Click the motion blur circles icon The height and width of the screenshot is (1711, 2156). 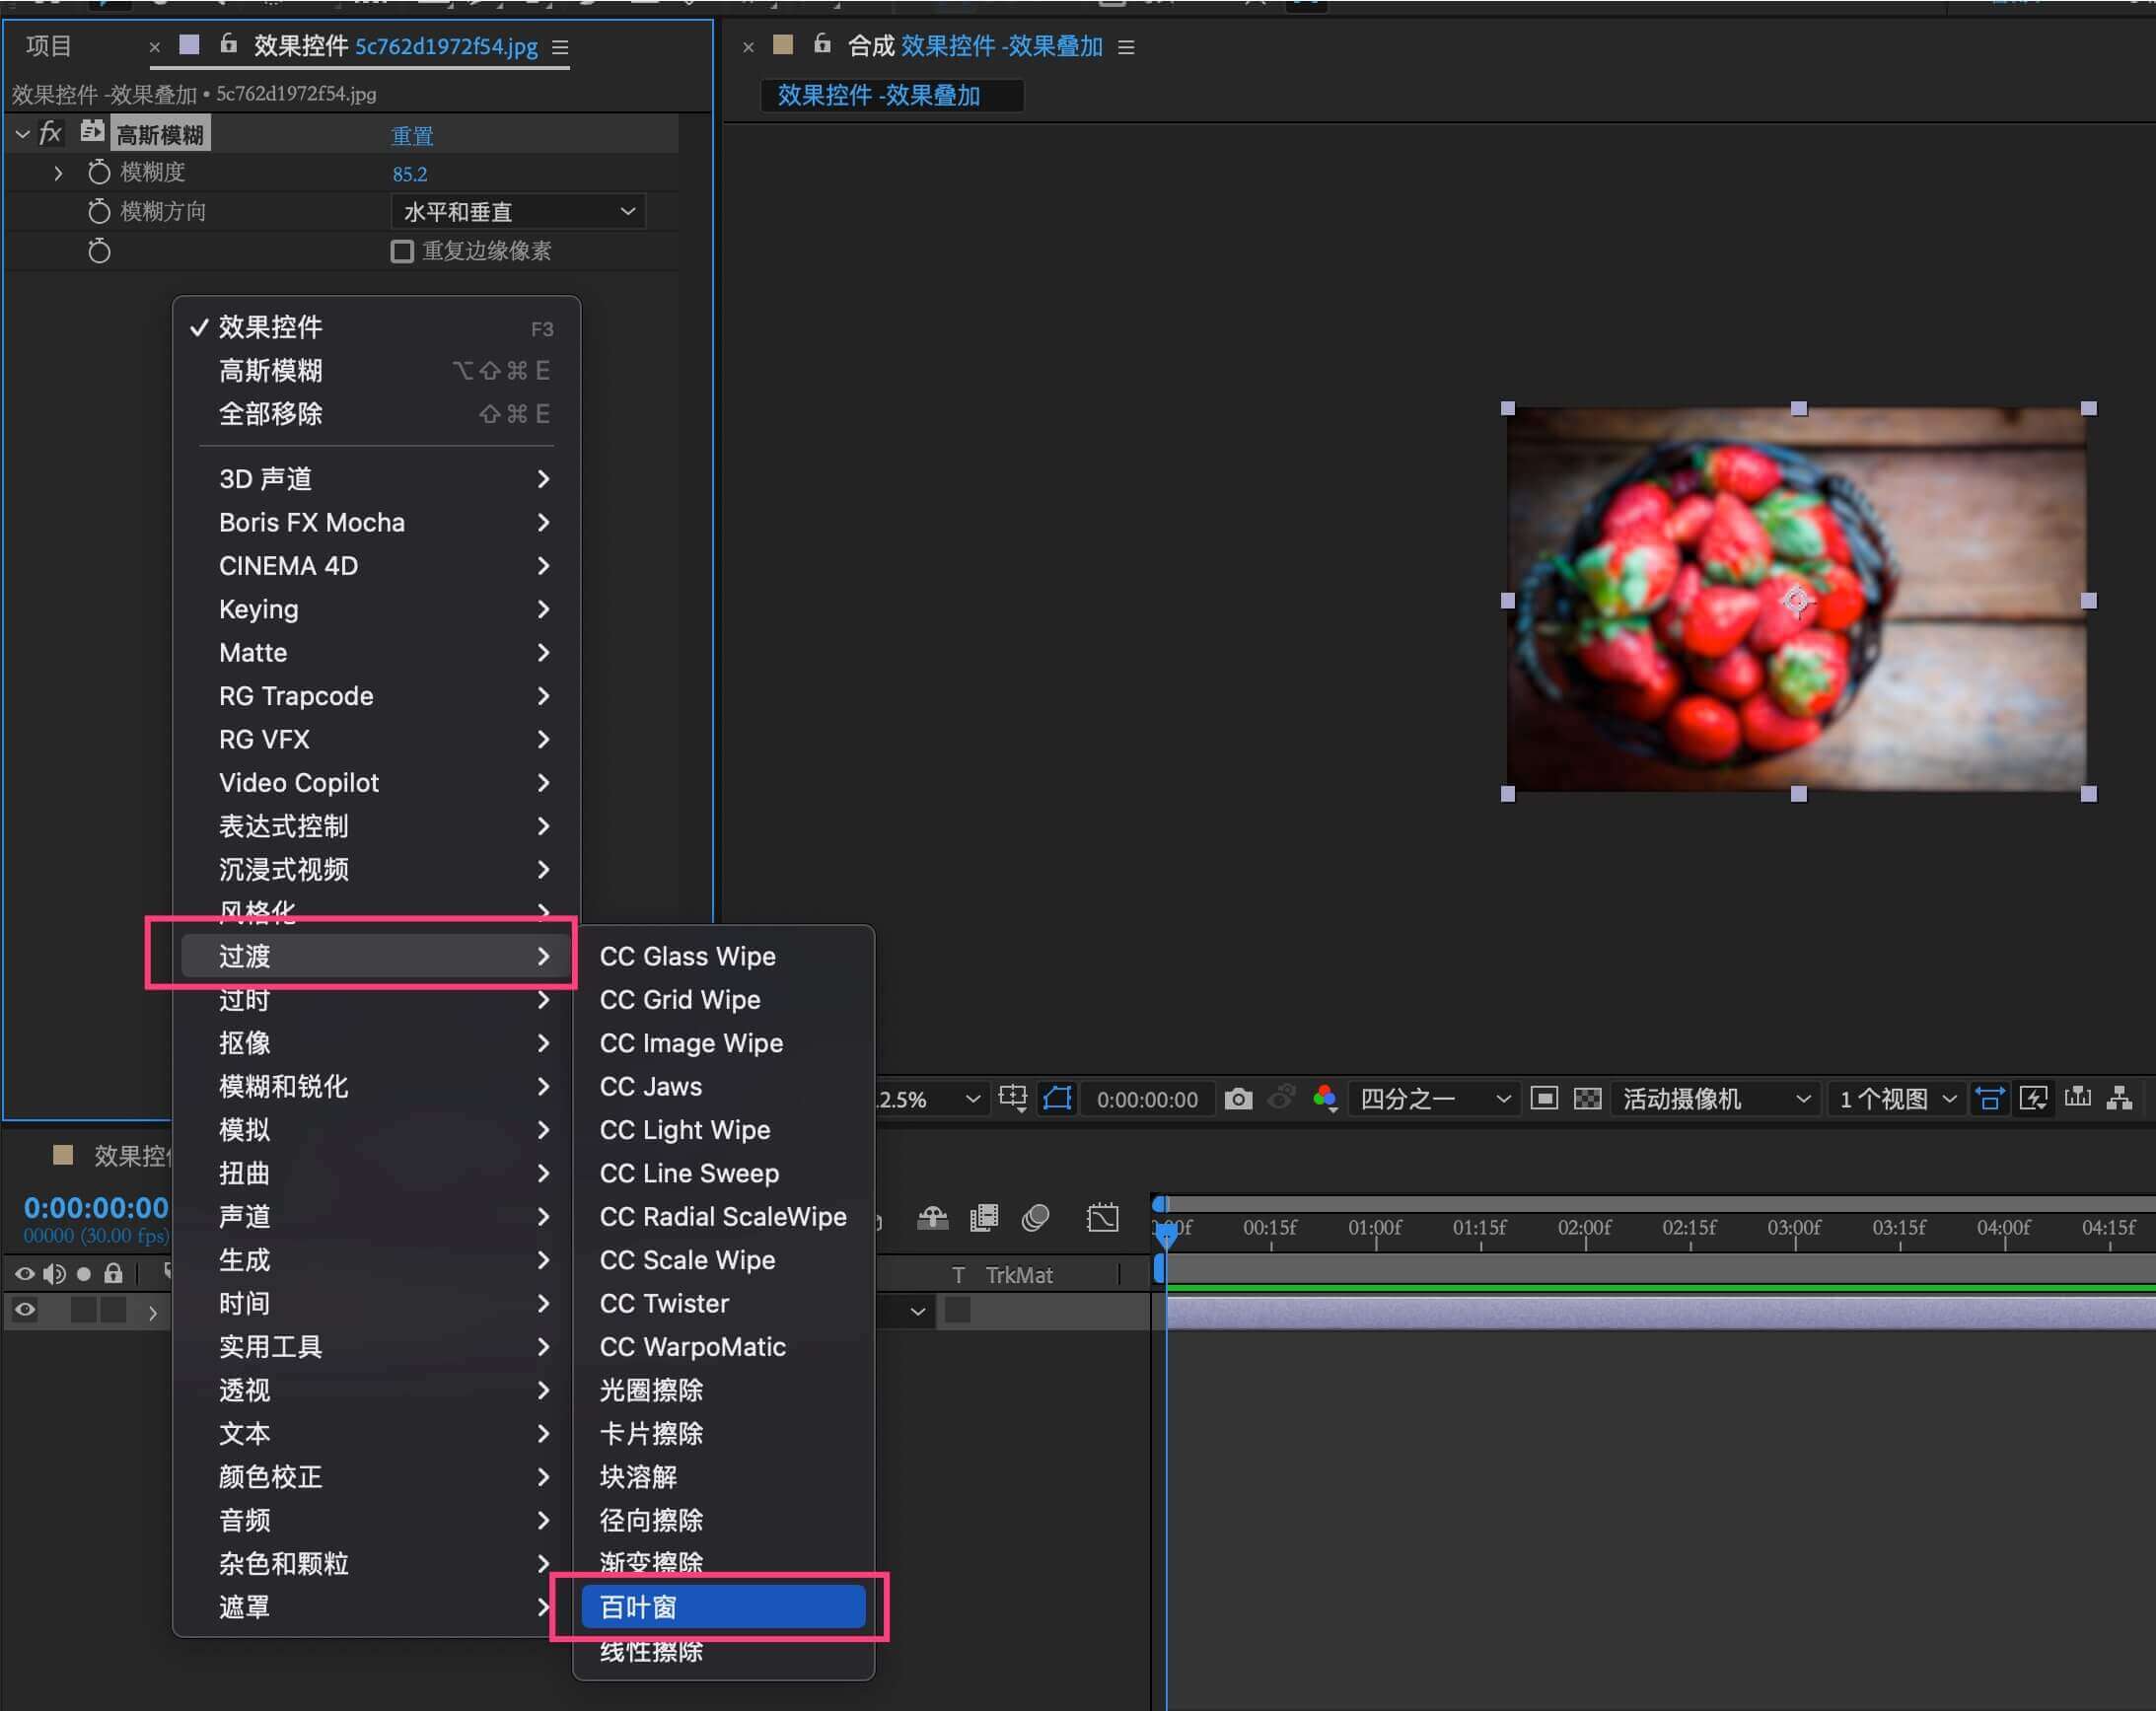(1035, 1217)
